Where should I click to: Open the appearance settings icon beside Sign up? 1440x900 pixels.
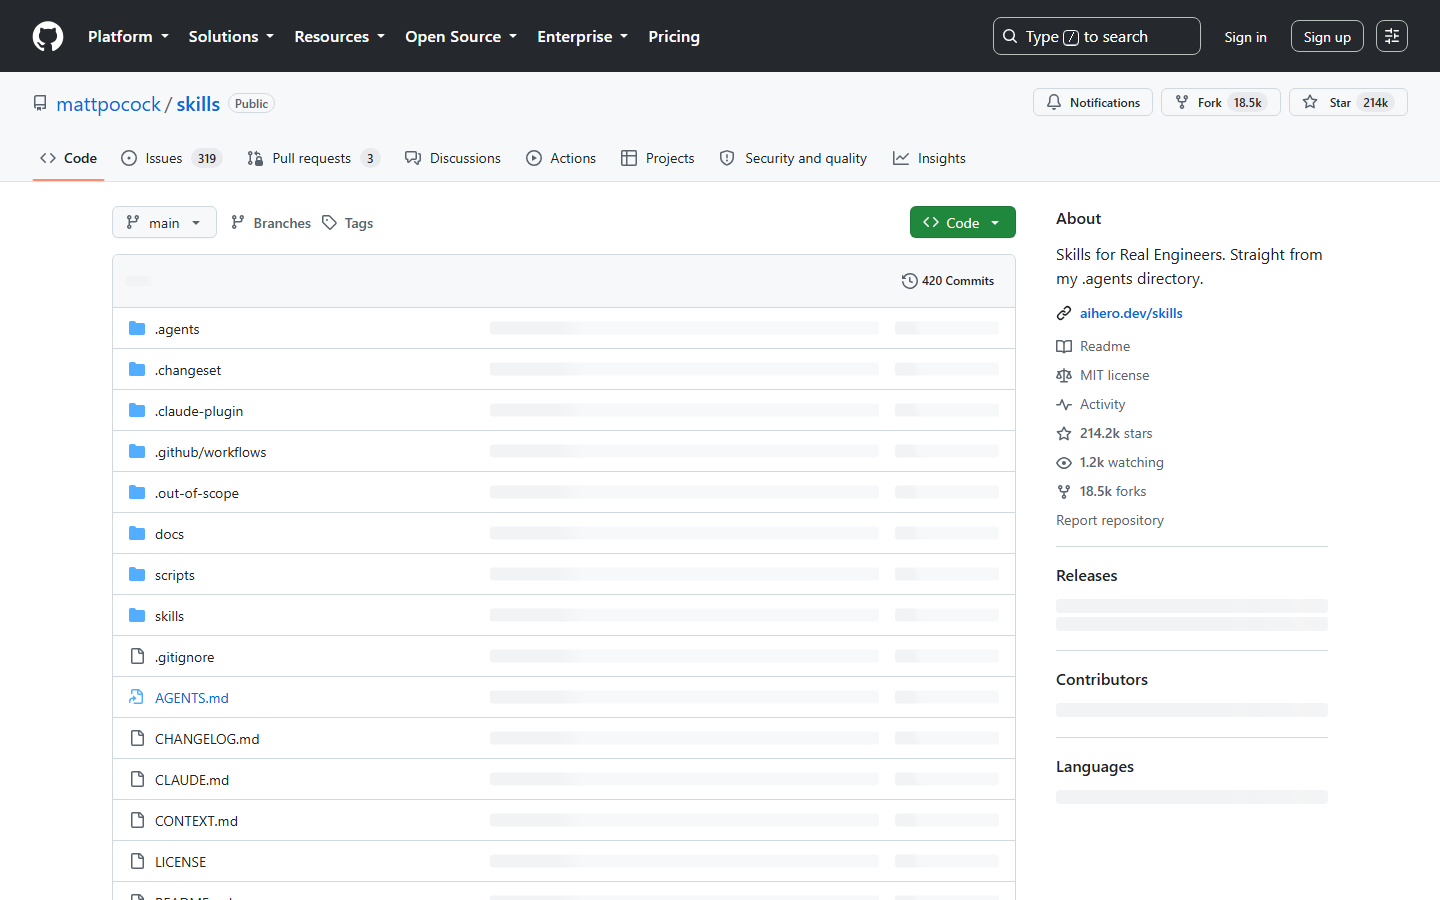tap(1392, 36)
